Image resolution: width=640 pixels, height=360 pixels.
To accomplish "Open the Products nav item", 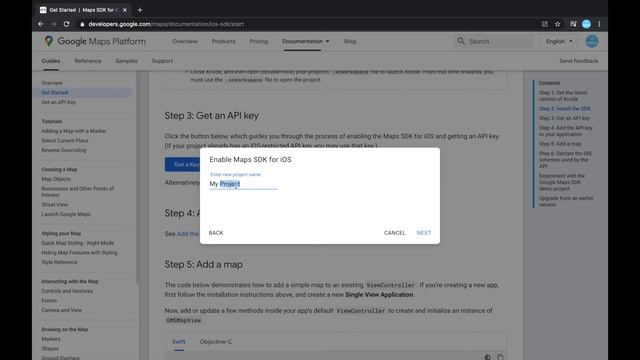I will [x=223, y=41].
